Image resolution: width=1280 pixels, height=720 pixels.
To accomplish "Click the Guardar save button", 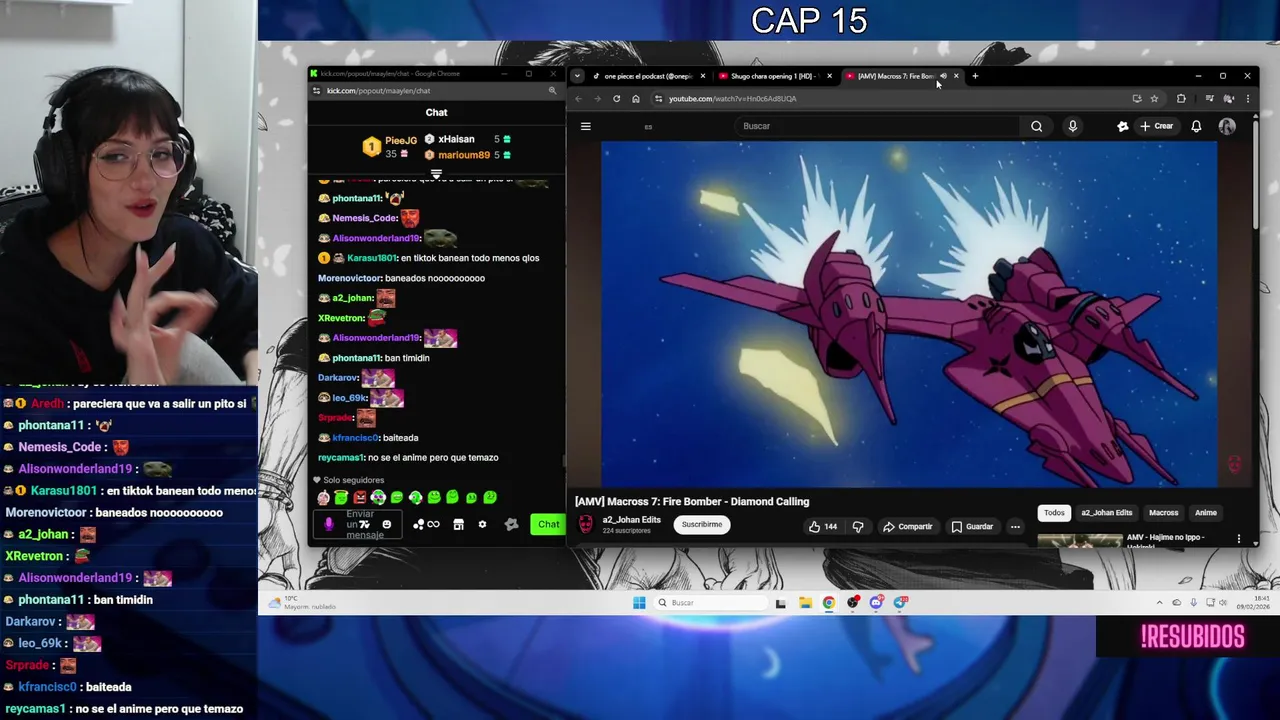I will [972, 527].
